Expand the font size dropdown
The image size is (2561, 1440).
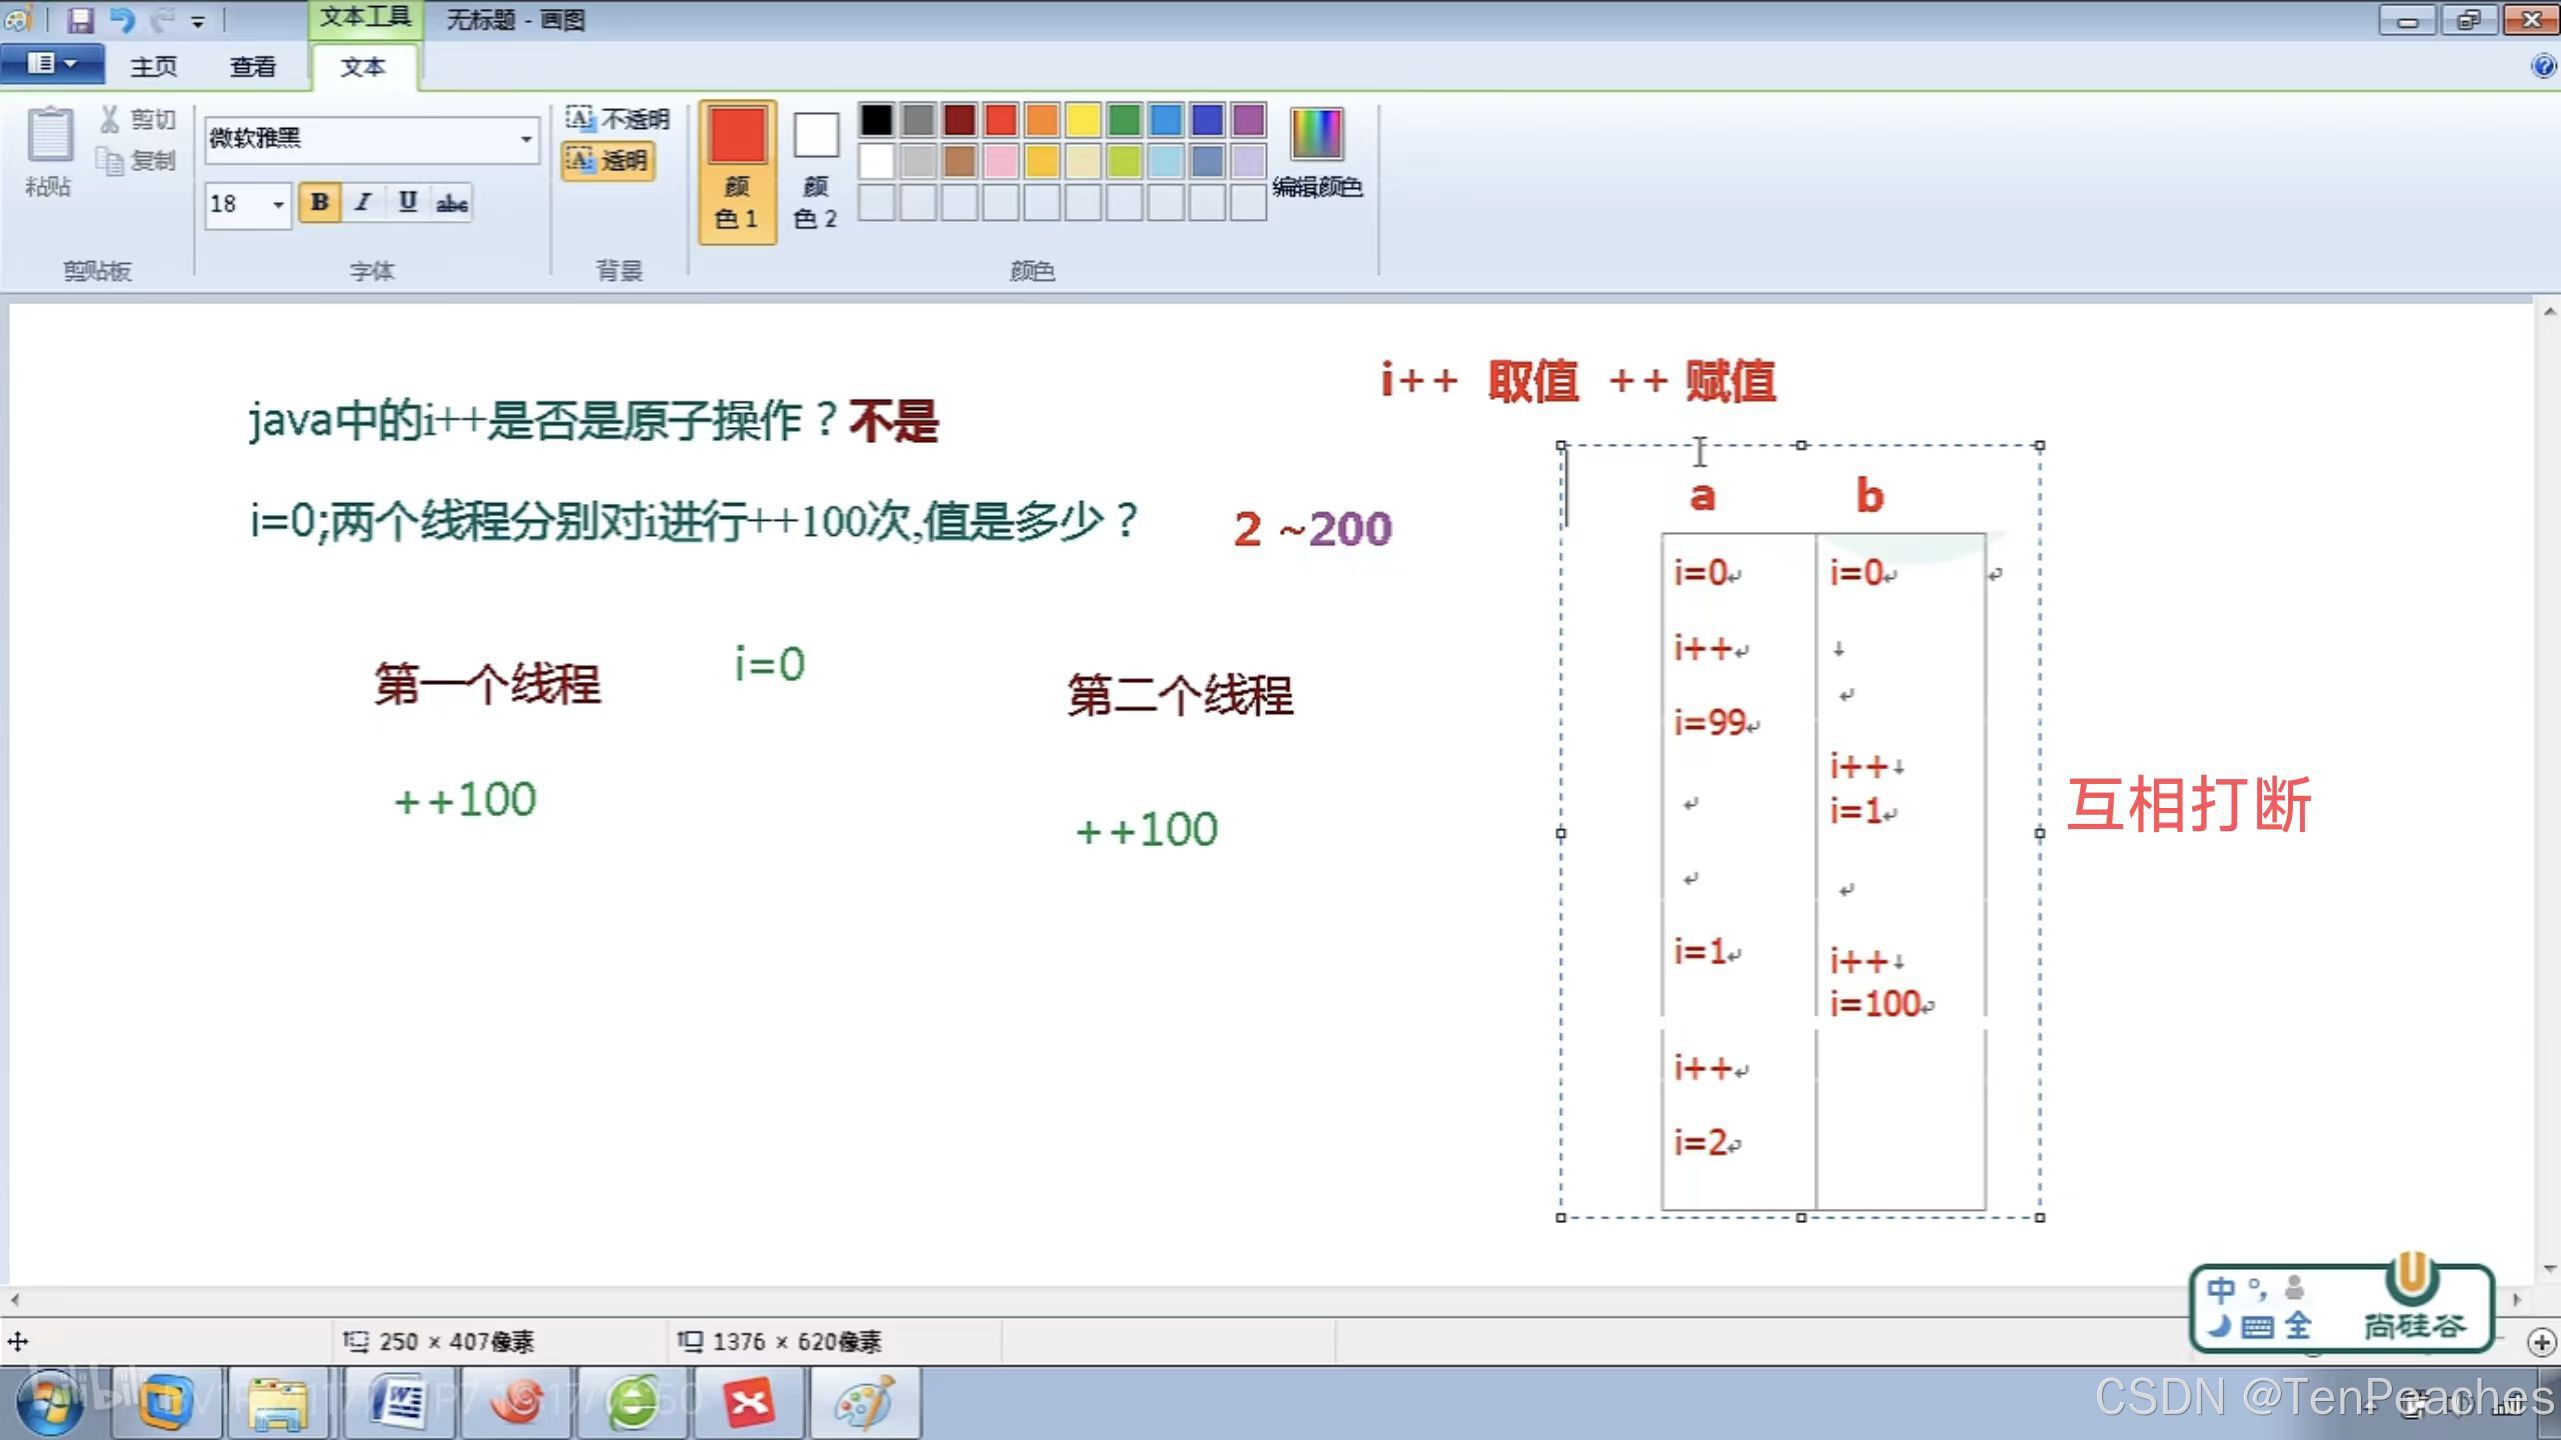click(x=278, y=204)
